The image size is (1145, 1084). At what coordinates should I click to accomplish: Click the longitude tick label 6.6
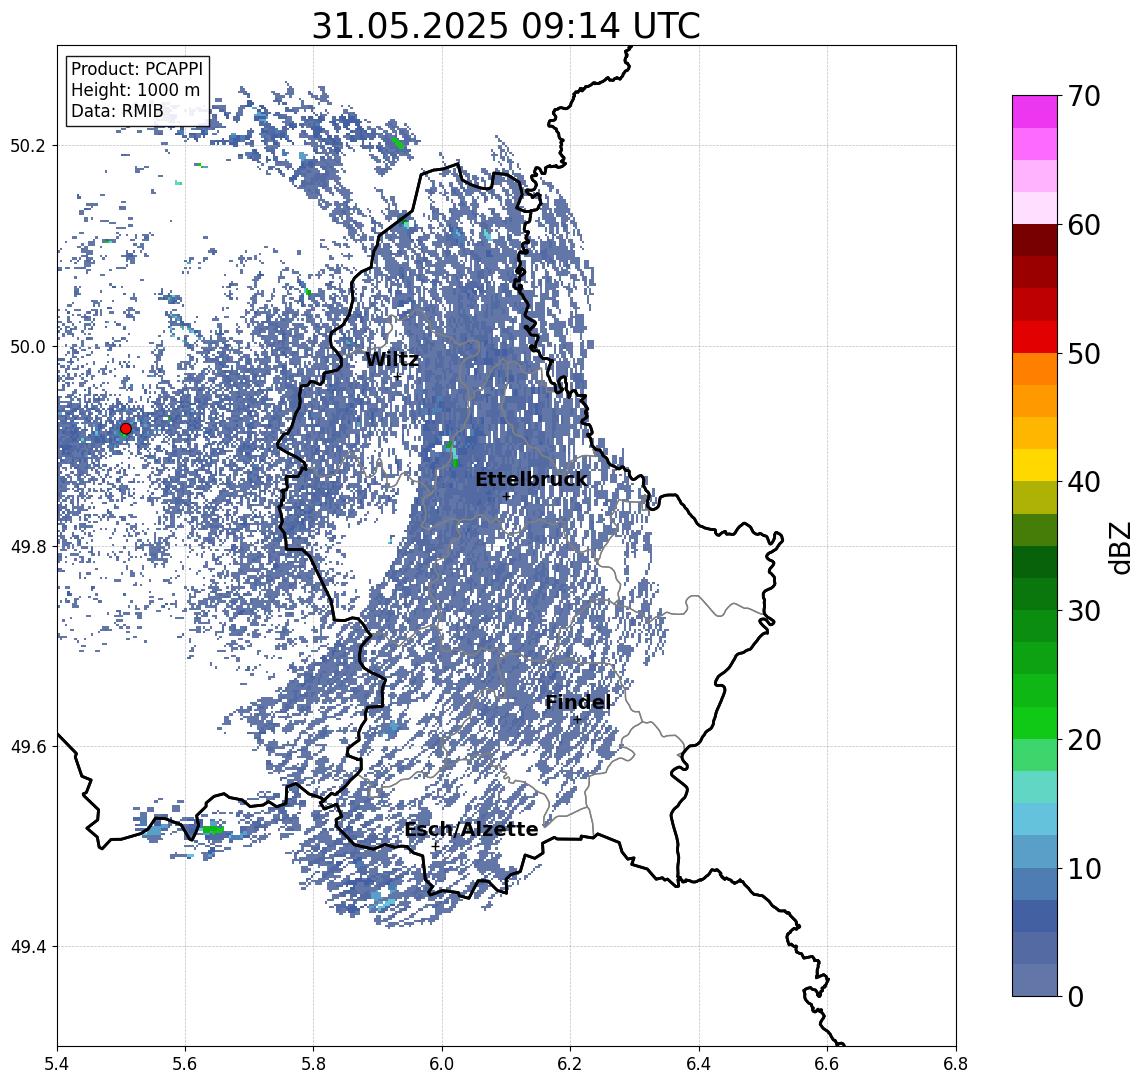tap(828, 1064)
